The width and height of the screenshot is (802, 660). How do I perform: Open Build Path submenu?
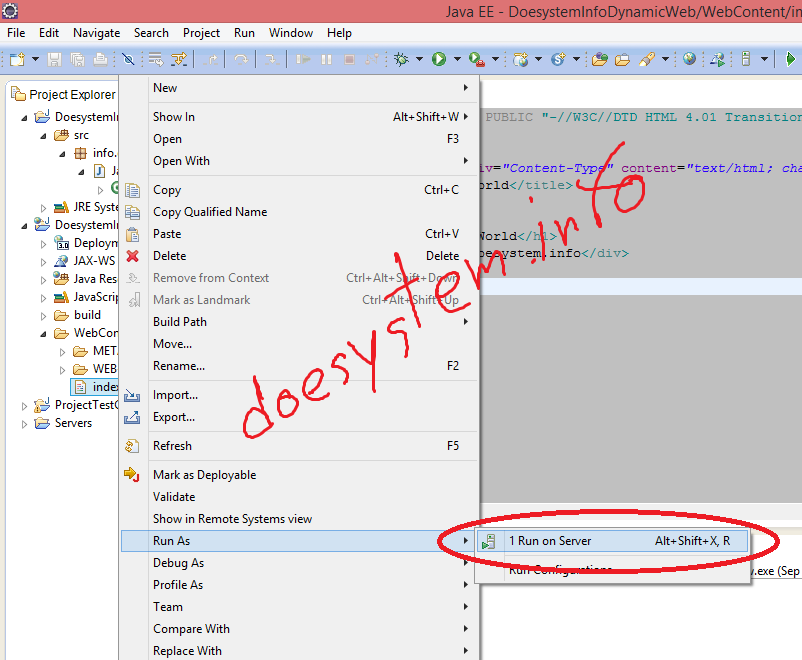click(299, 322)
